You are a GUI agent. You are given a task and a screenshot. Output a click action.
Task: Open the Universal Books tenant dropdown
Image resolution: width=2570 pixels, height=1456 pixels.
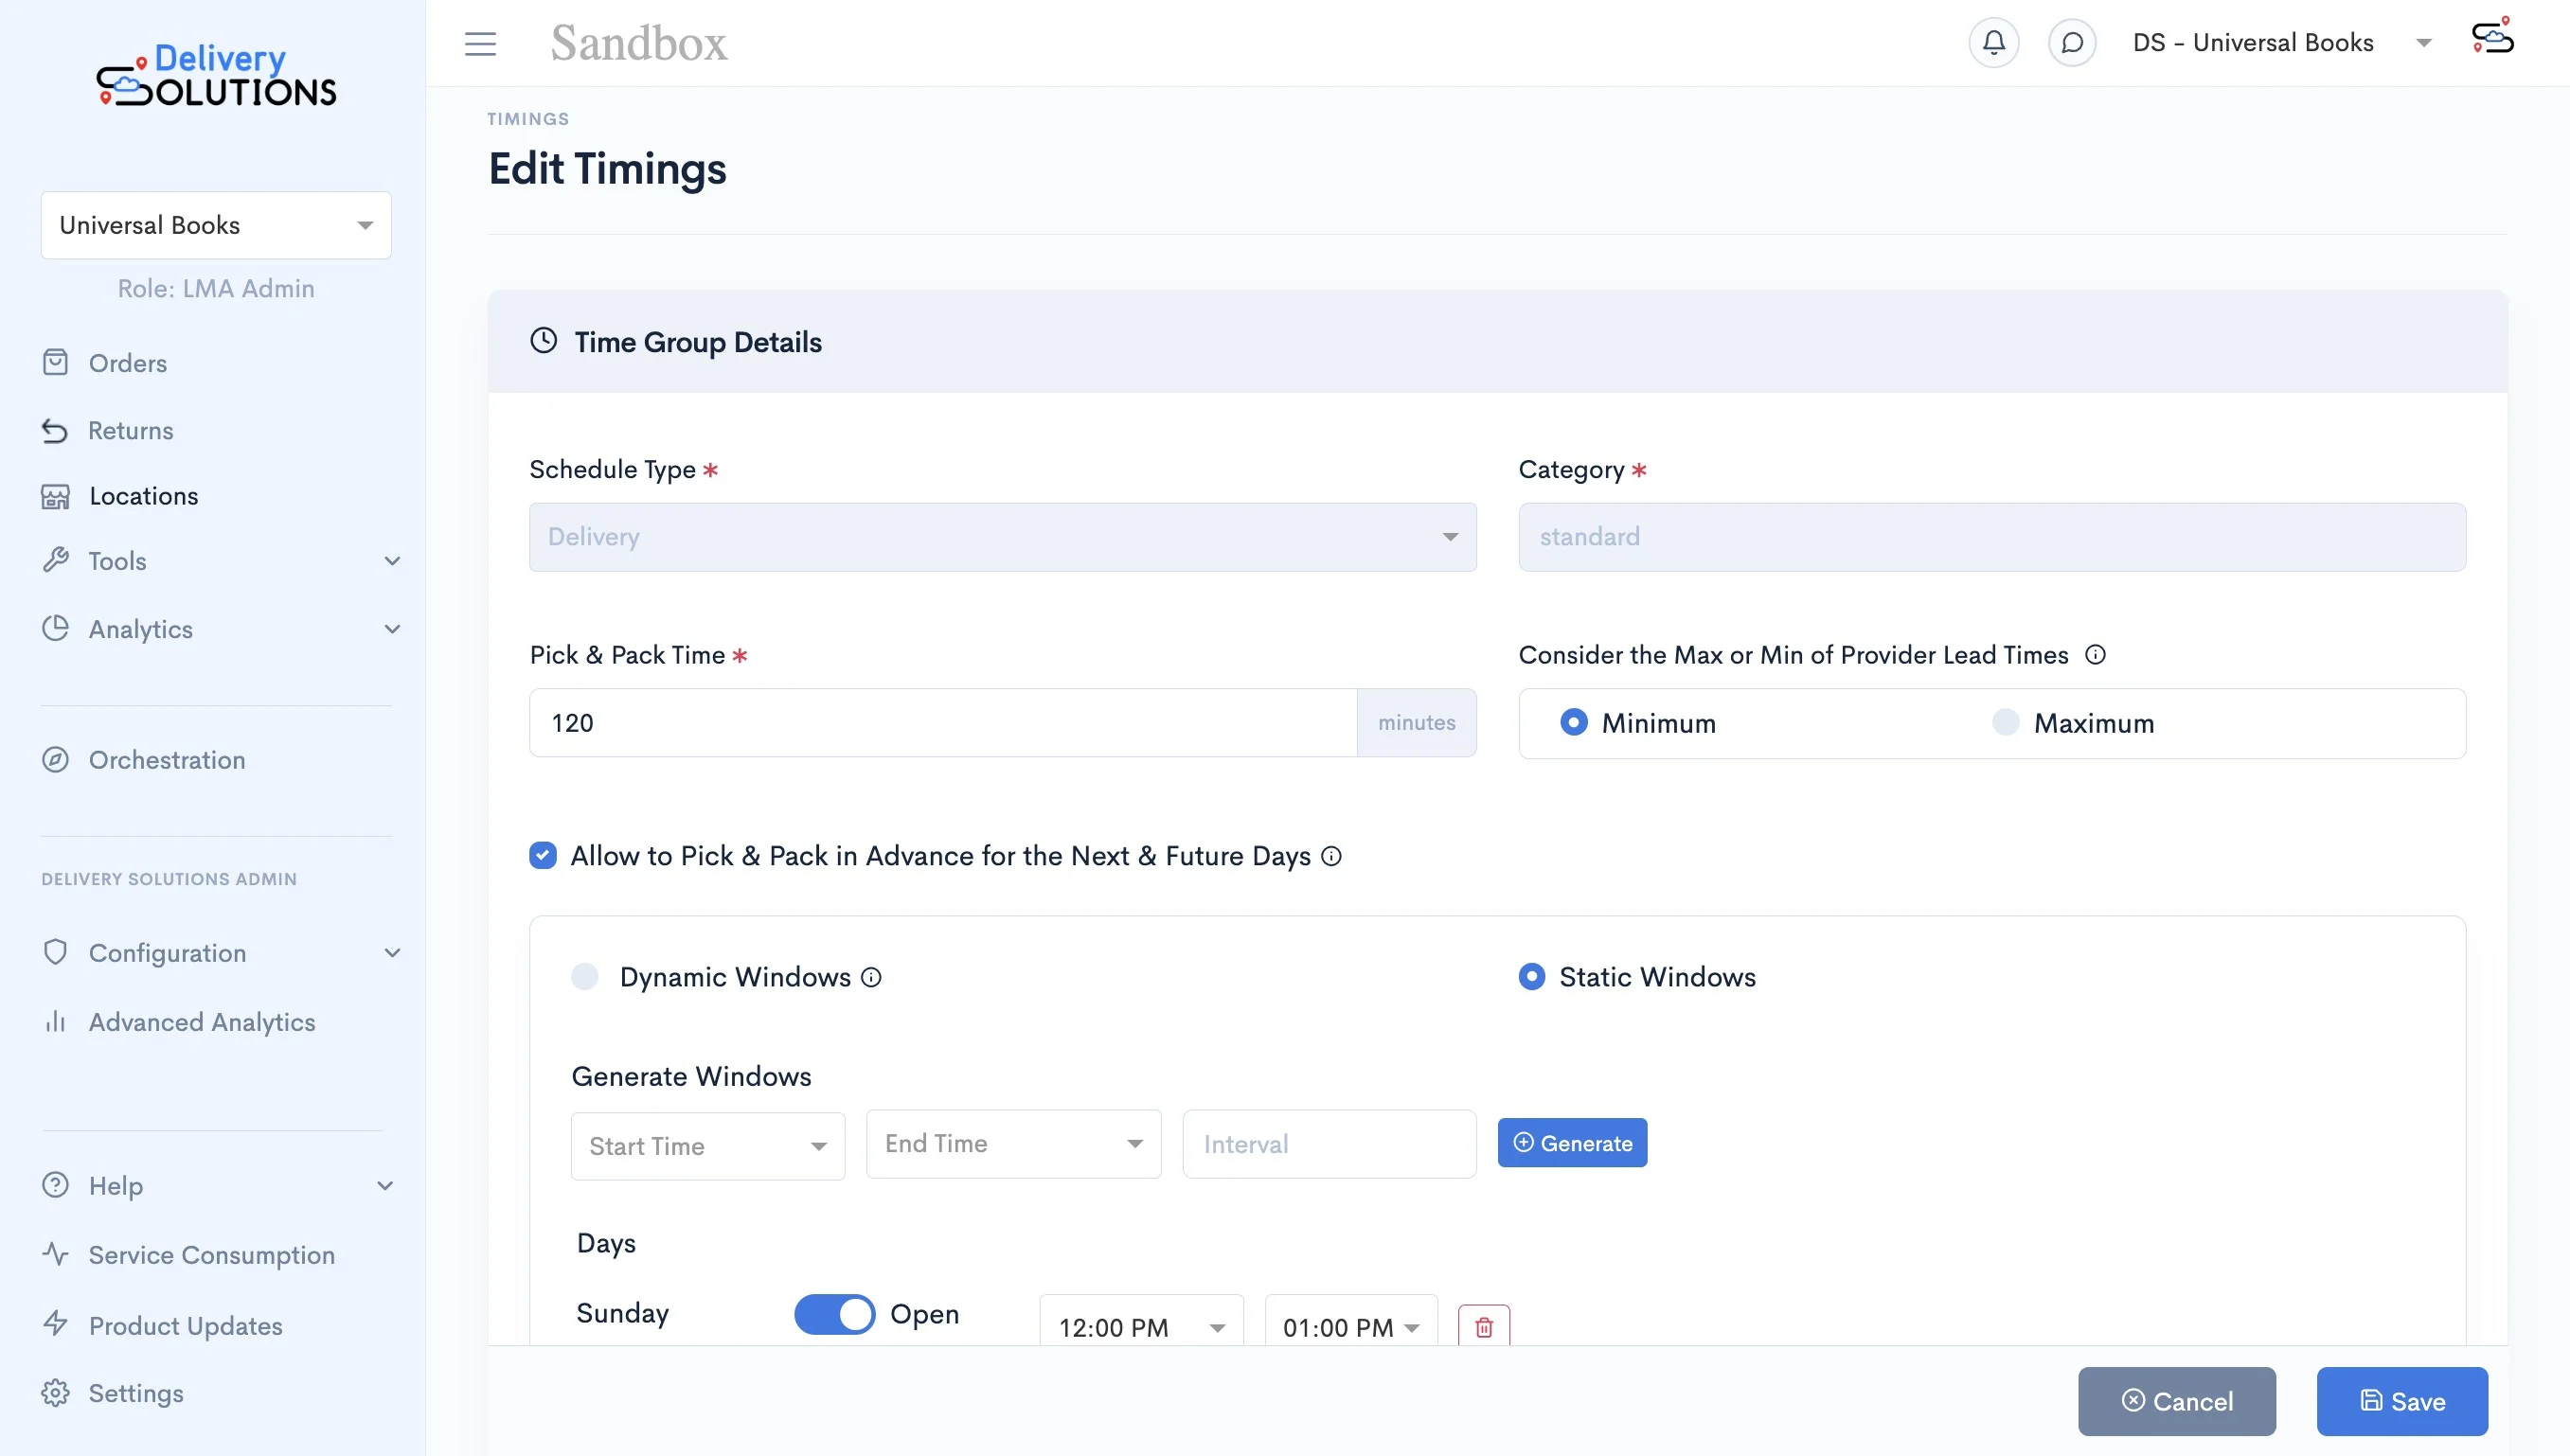[x=216, y=225]
